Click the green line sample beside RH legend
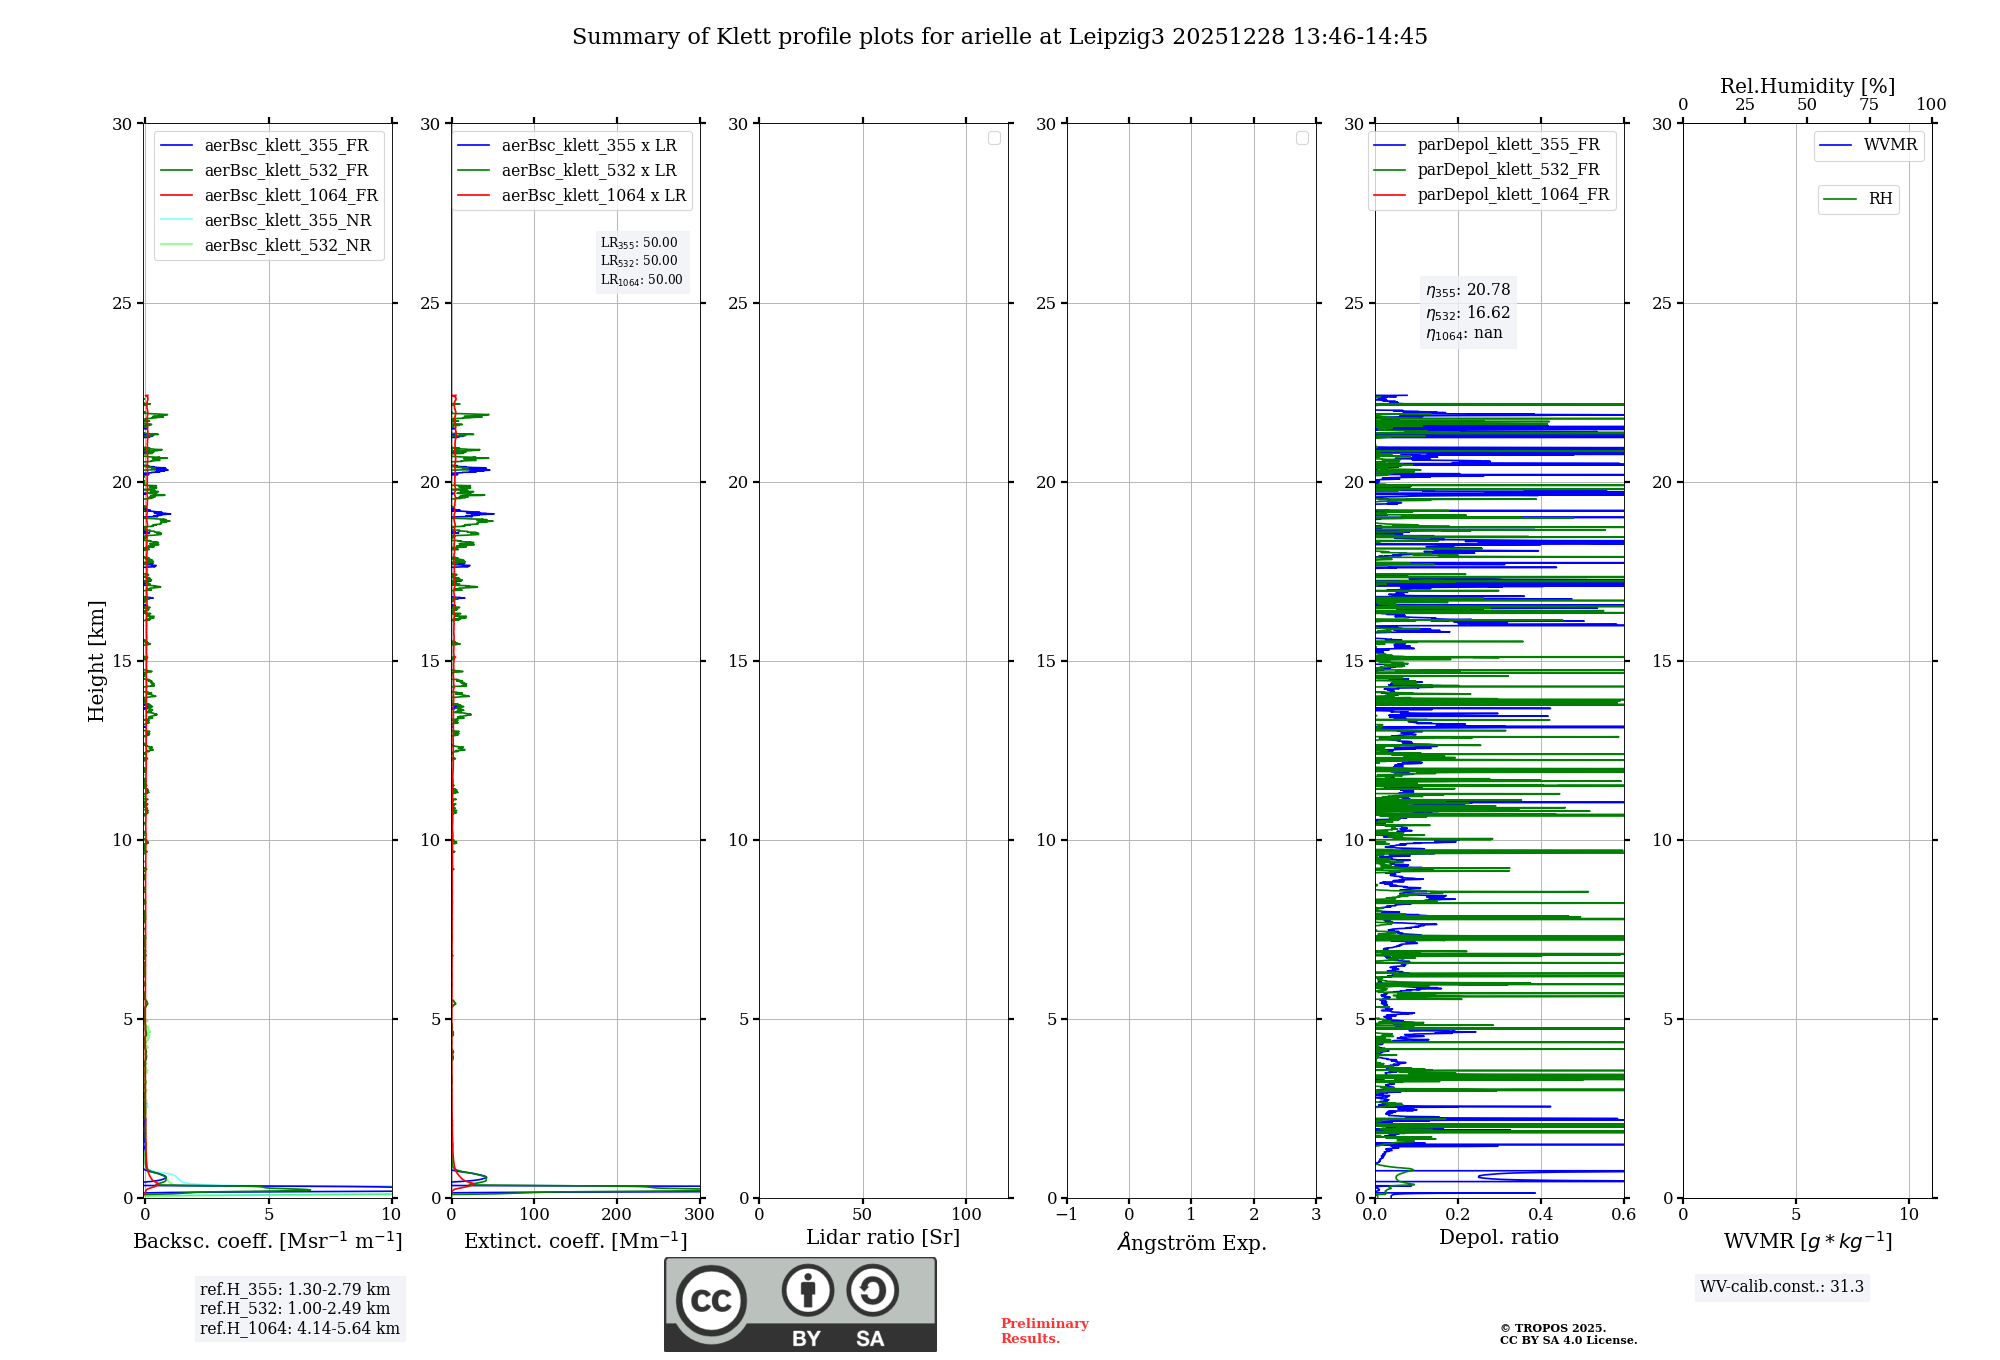 point(1840,200)
